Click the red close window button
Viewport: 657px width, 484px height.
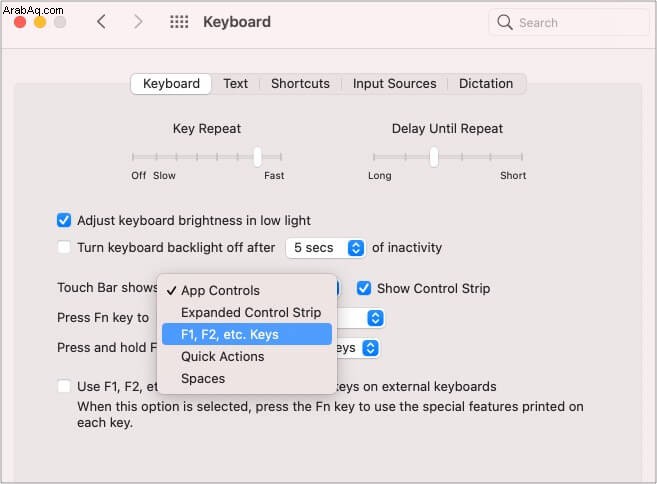tap(20, 22)
